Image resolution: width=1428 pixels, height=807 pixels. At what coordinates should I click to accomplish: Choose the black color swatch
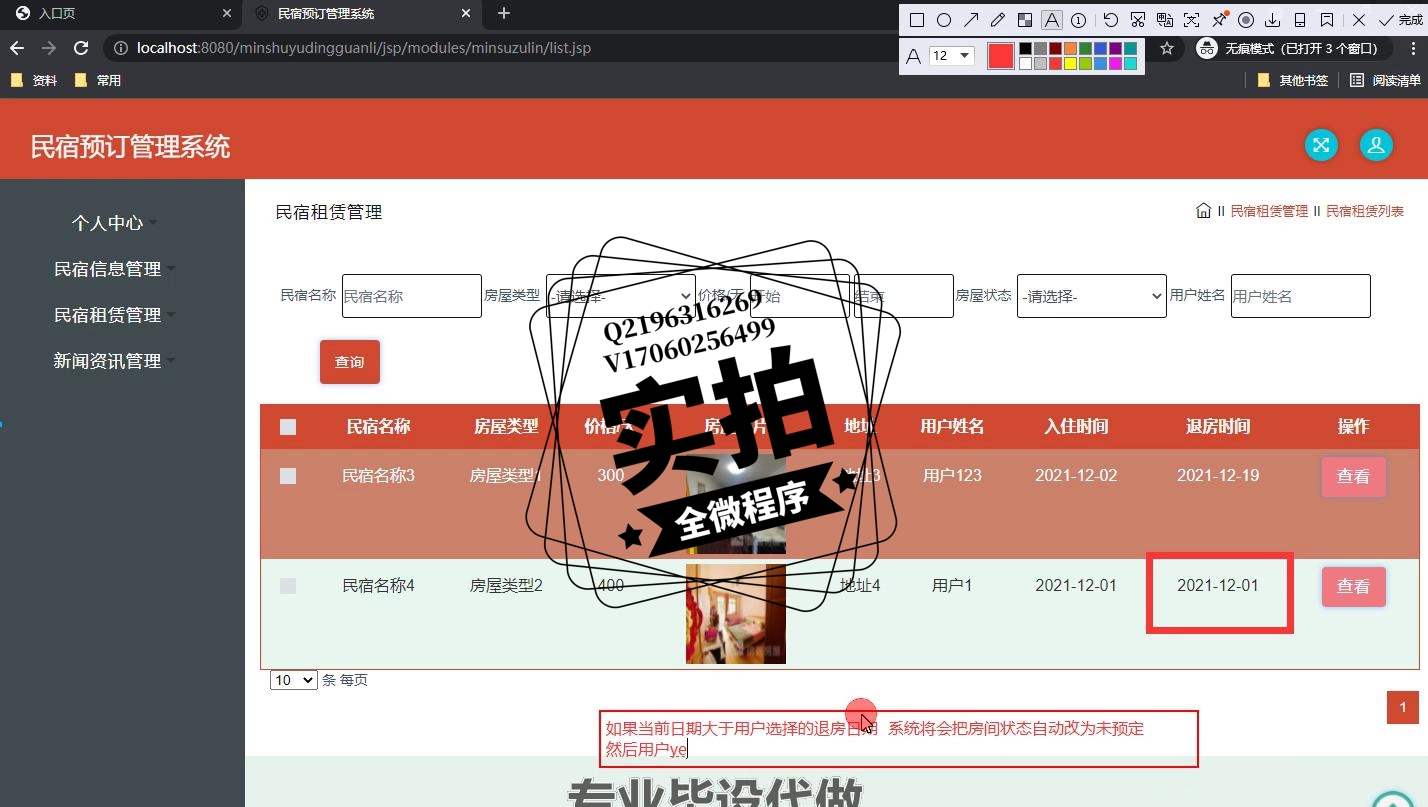tap(1025, 48)
